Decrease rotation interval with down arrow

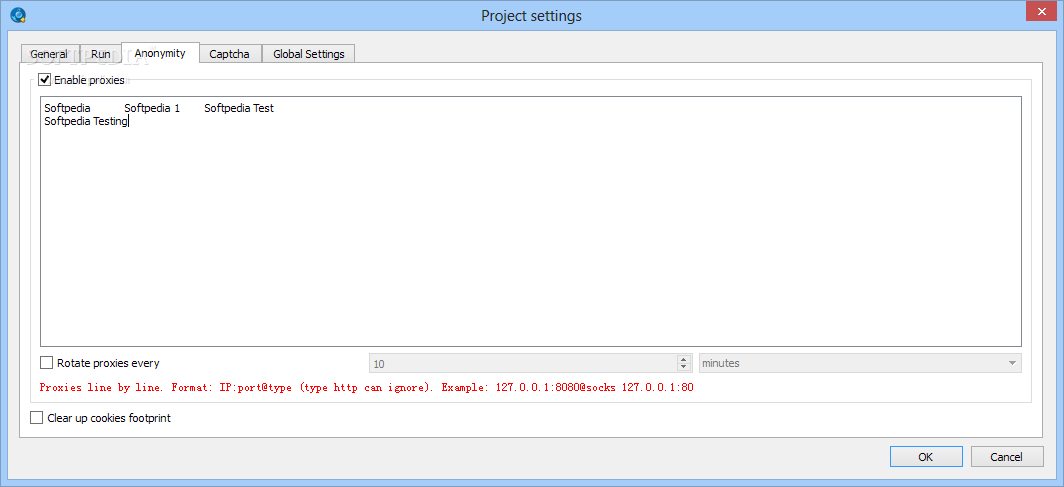[x=684, y=368]
